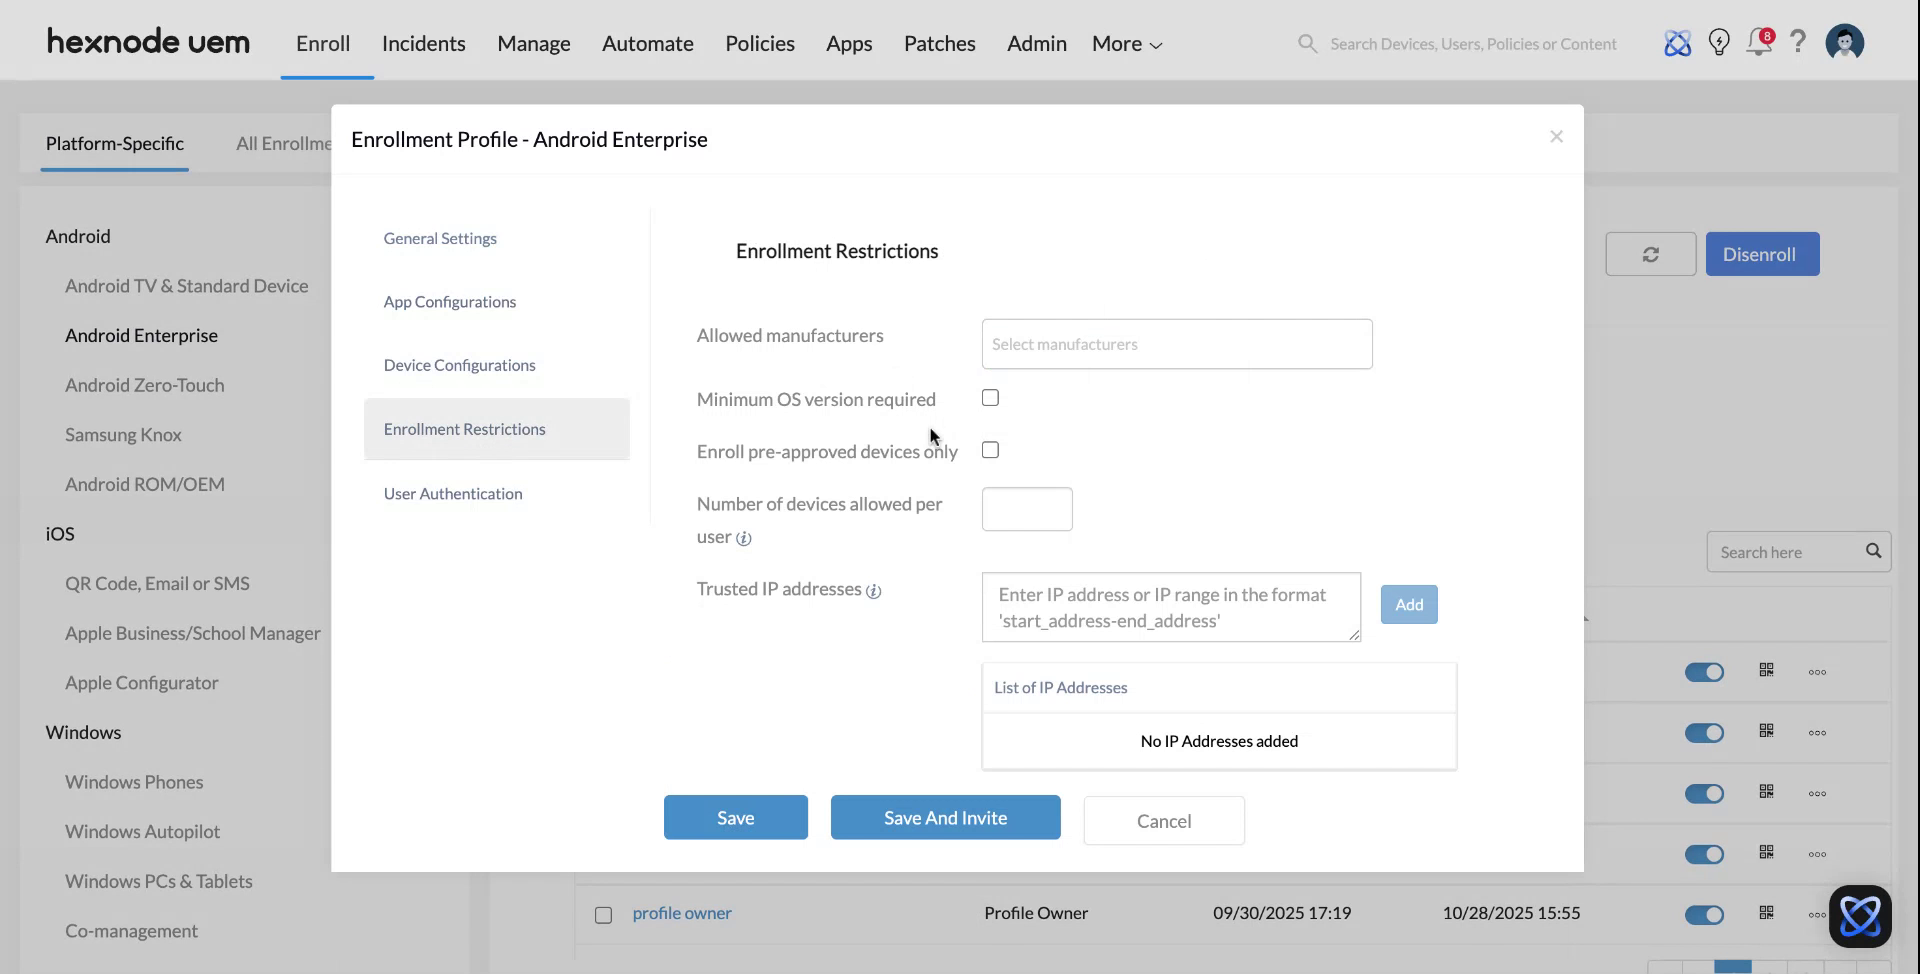The image size is (1920, 974).
Task: Select User Authentication settings section
Action: pos(453,493)
